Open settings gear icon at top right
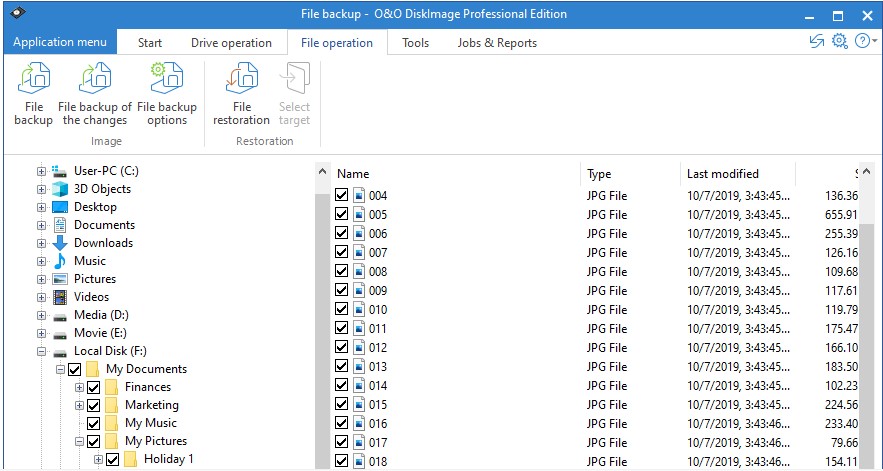 (x=840, y=41)
